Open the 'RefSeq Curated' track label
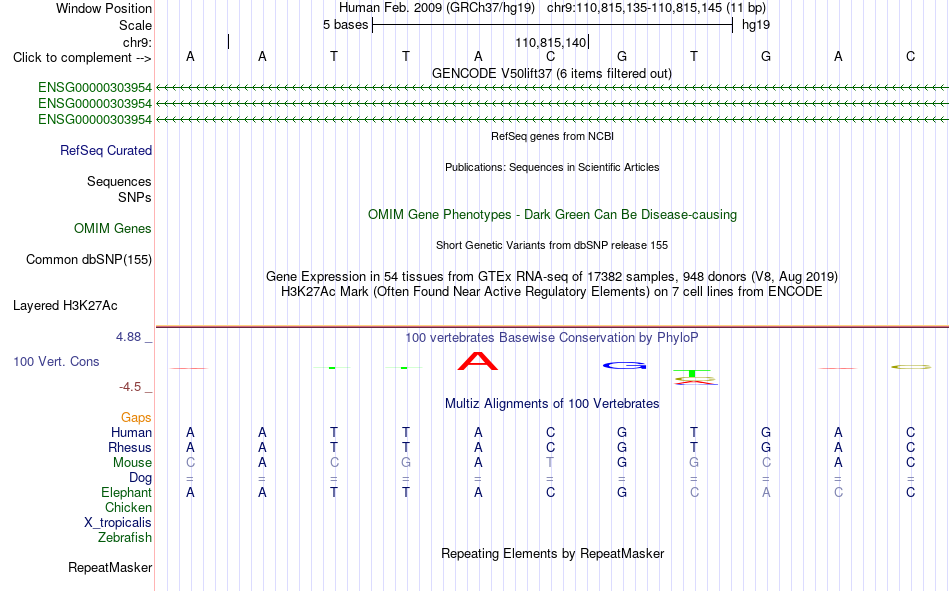Screen dimensions: 950x591 click(106, 150)
